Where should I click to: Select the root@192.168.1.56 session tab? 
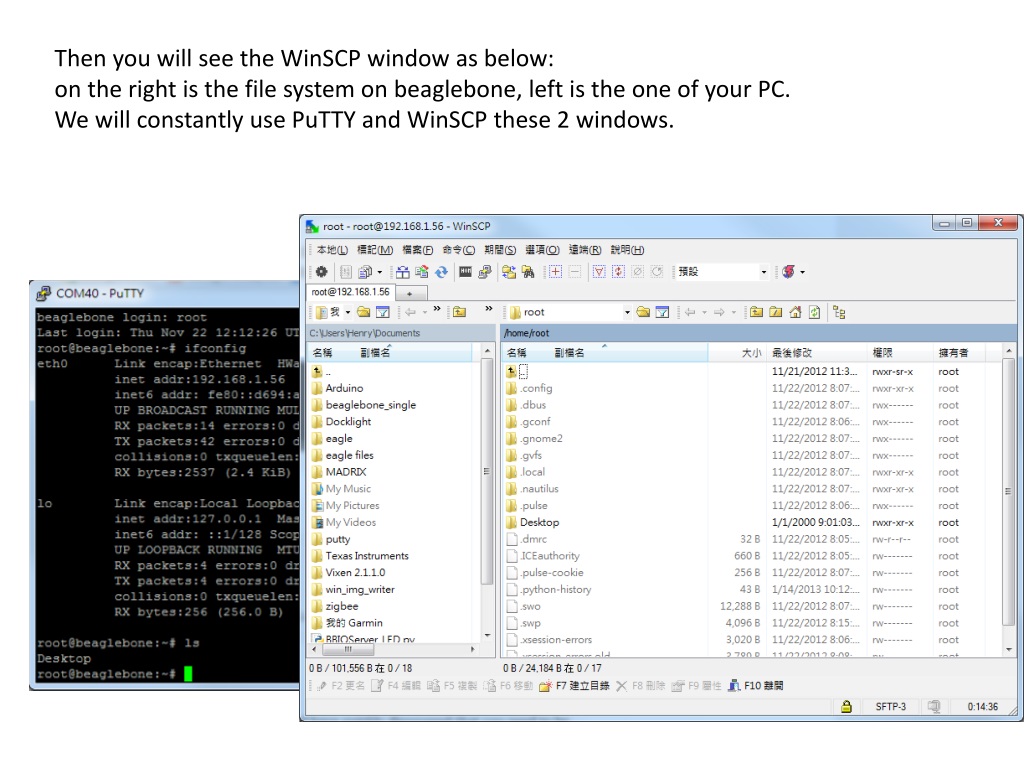pyautogui.click(x=351, y=292)
